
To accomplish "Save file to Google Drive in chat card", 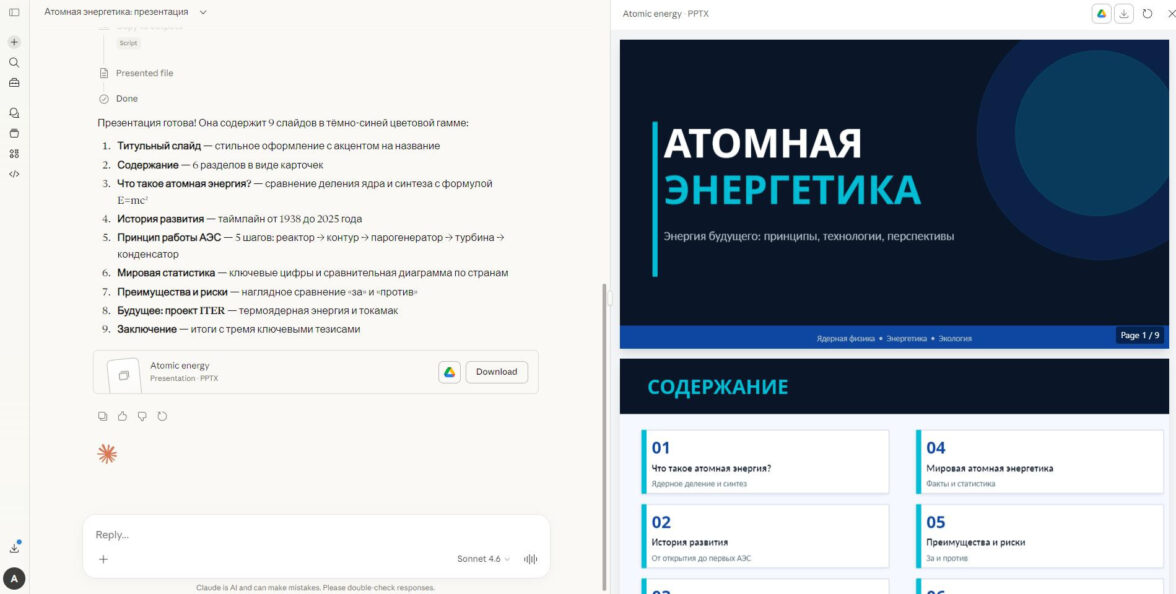I will (449, 372).
